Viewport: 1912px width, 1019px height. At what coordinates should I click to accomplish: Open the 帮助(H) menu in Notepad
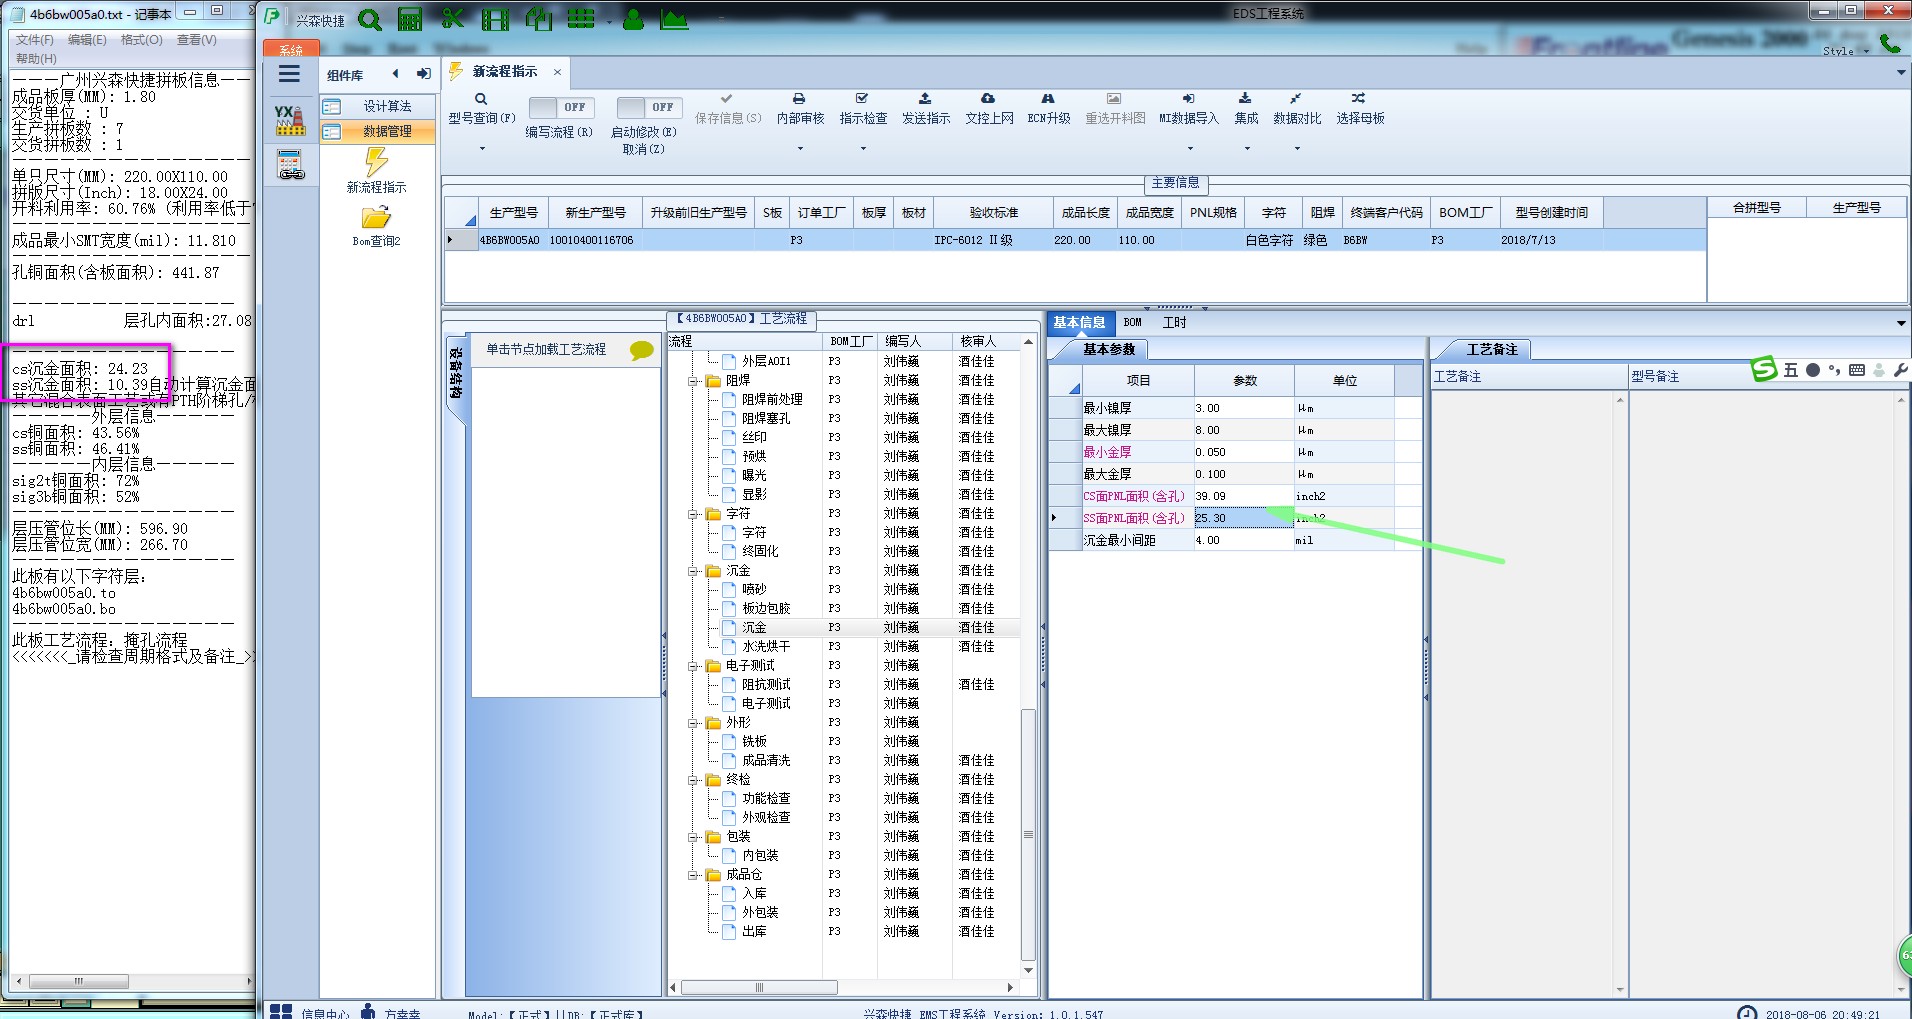tap(36, 58)
